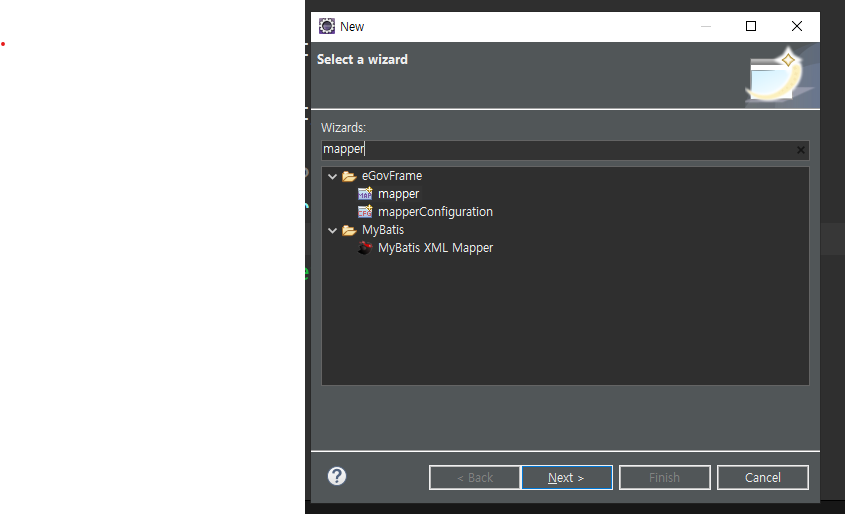845x514 pixels.
Task: Maximize the New wizard dialog
Action: tap(751, 26)
